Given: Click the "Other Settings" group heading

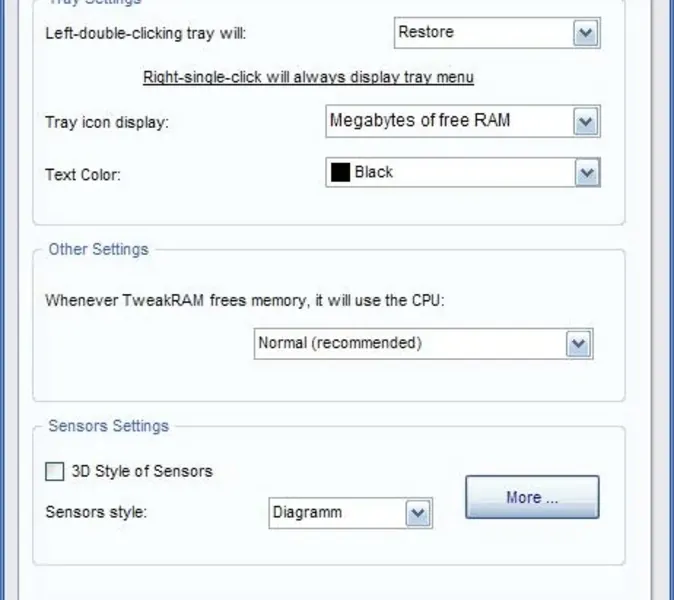Looking at the screenshot, I should click(98, 249).
